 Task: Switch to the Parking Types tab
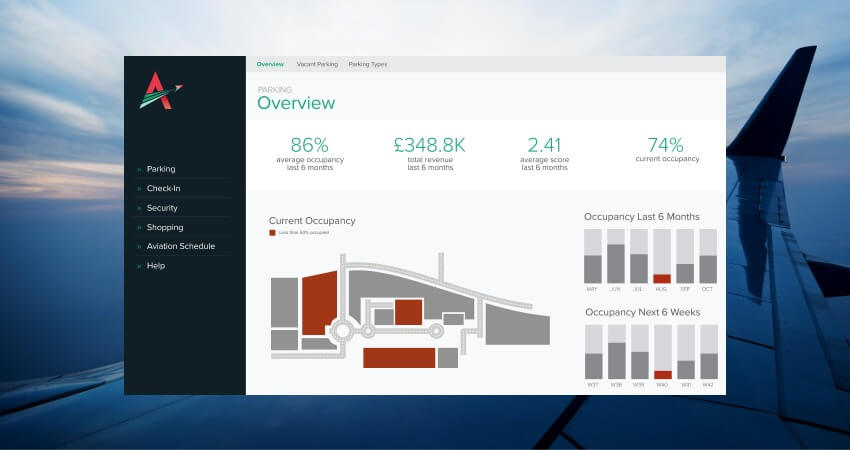pos(368,64)
